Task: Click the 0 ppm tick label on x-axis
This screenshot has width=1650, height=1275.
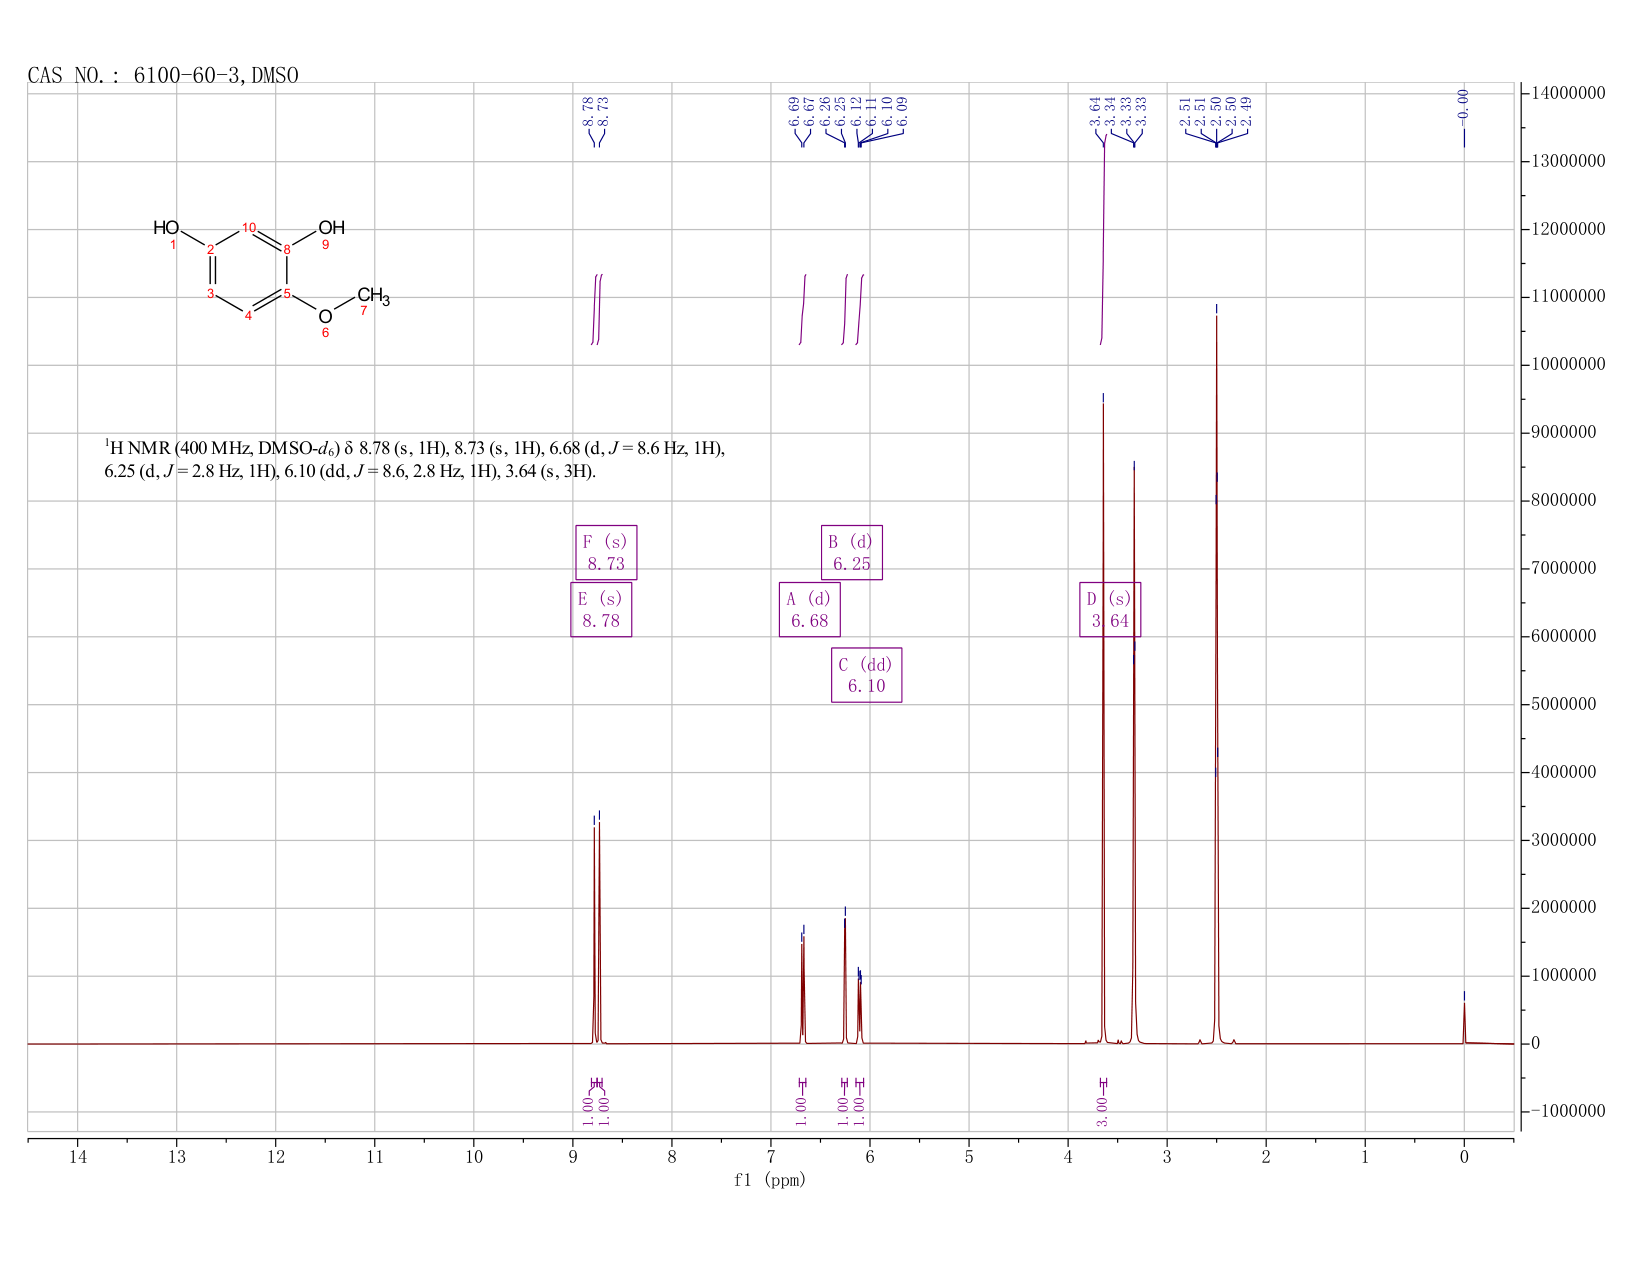Action: [1464, 1157]
